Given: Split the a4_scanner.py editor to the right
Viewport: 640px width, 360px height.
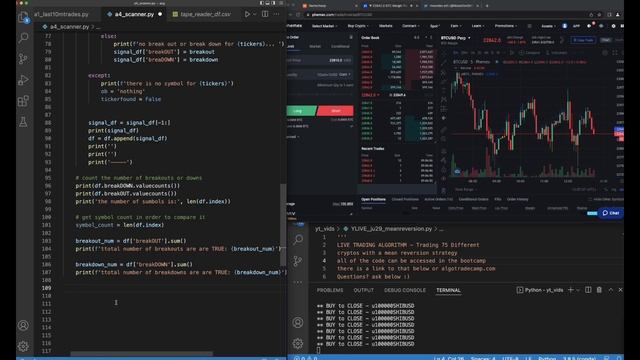Looking at the screenshot, I should (265, 14).
